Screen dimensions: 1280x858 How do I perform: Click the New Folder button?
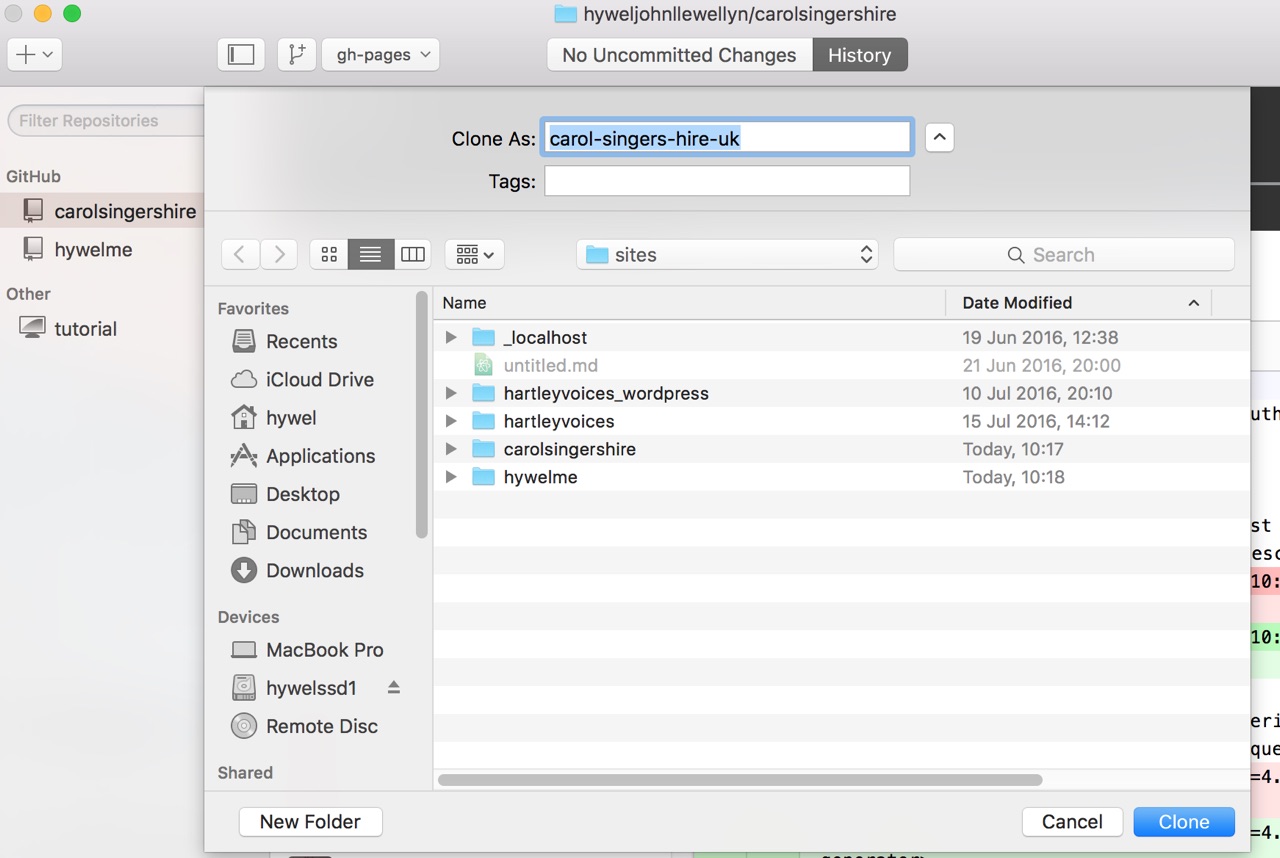coord(310,821)
